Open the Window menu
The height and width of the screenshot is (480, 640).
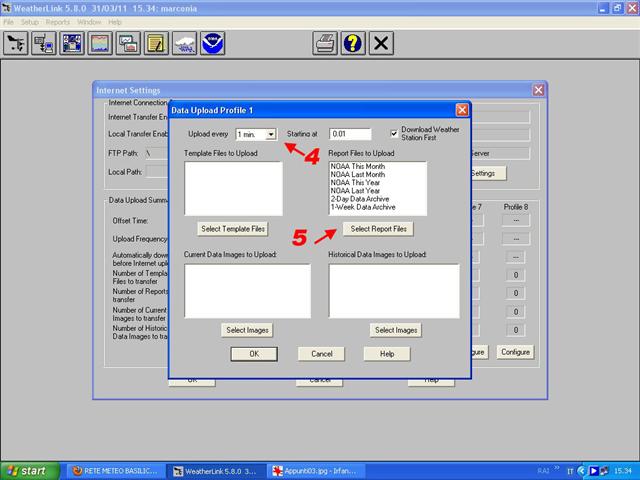[x=89, y=22]
